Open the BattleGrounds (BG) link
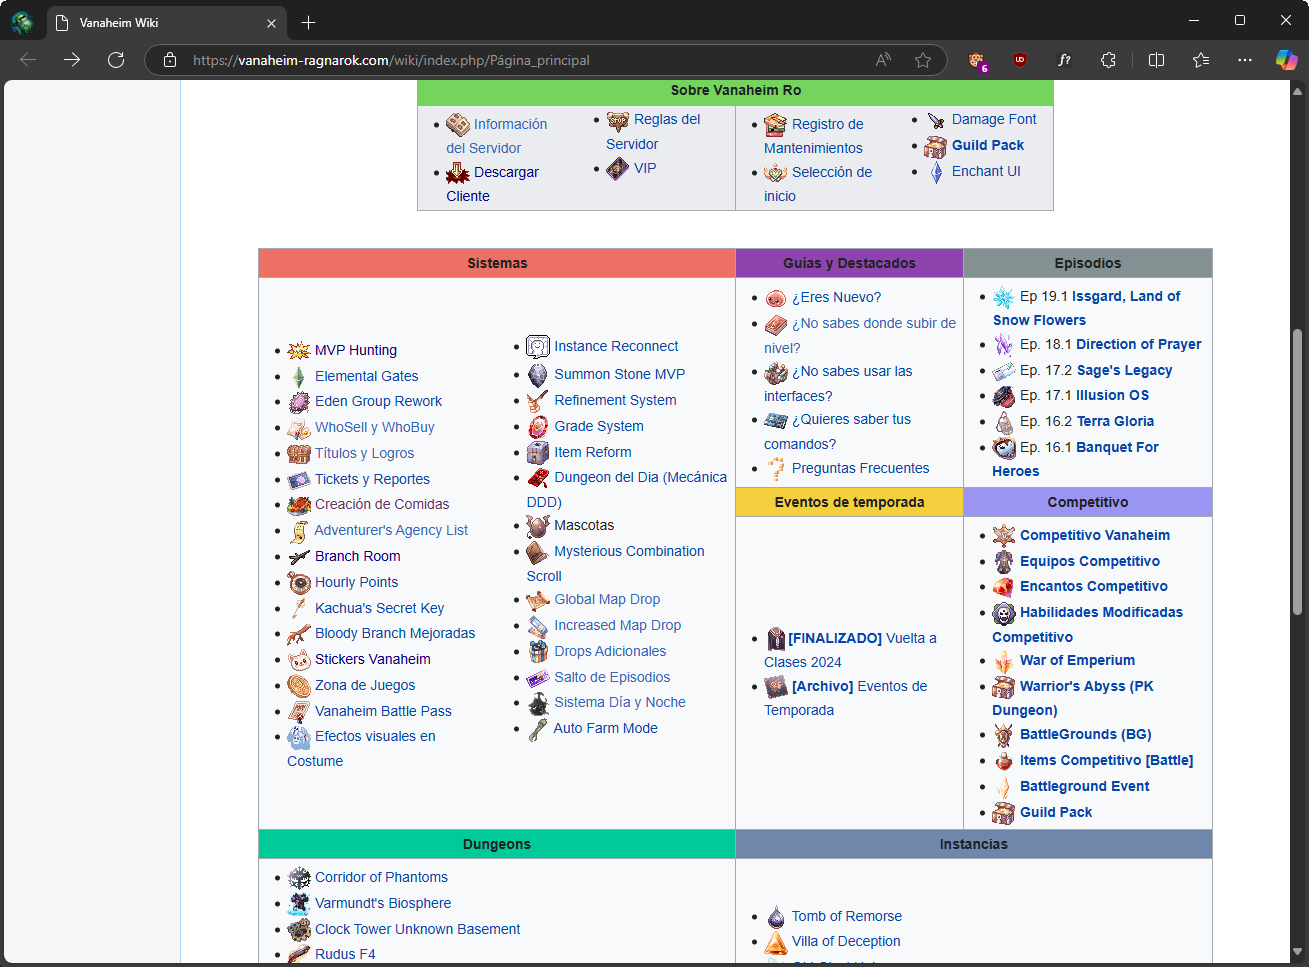This screenshot has width=1309, height=967. (1085, 734)
